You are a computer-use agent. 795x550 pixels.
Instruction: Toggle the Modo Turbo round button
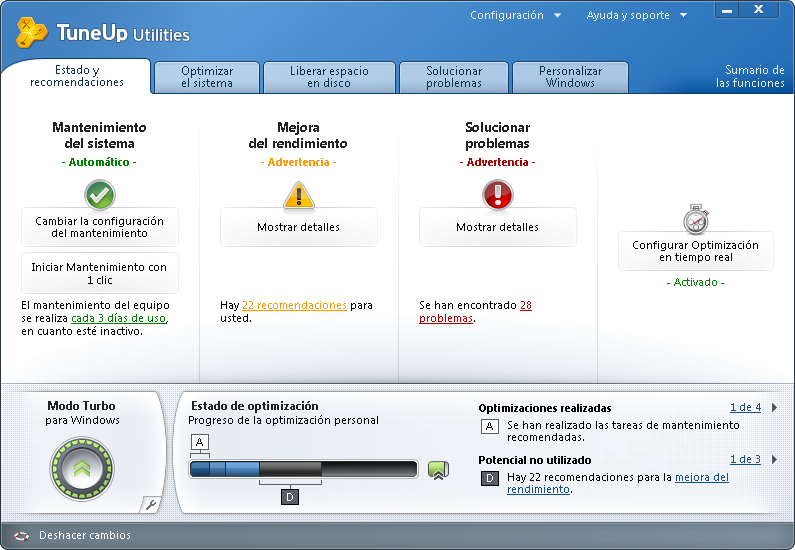(x=82, y=469)
